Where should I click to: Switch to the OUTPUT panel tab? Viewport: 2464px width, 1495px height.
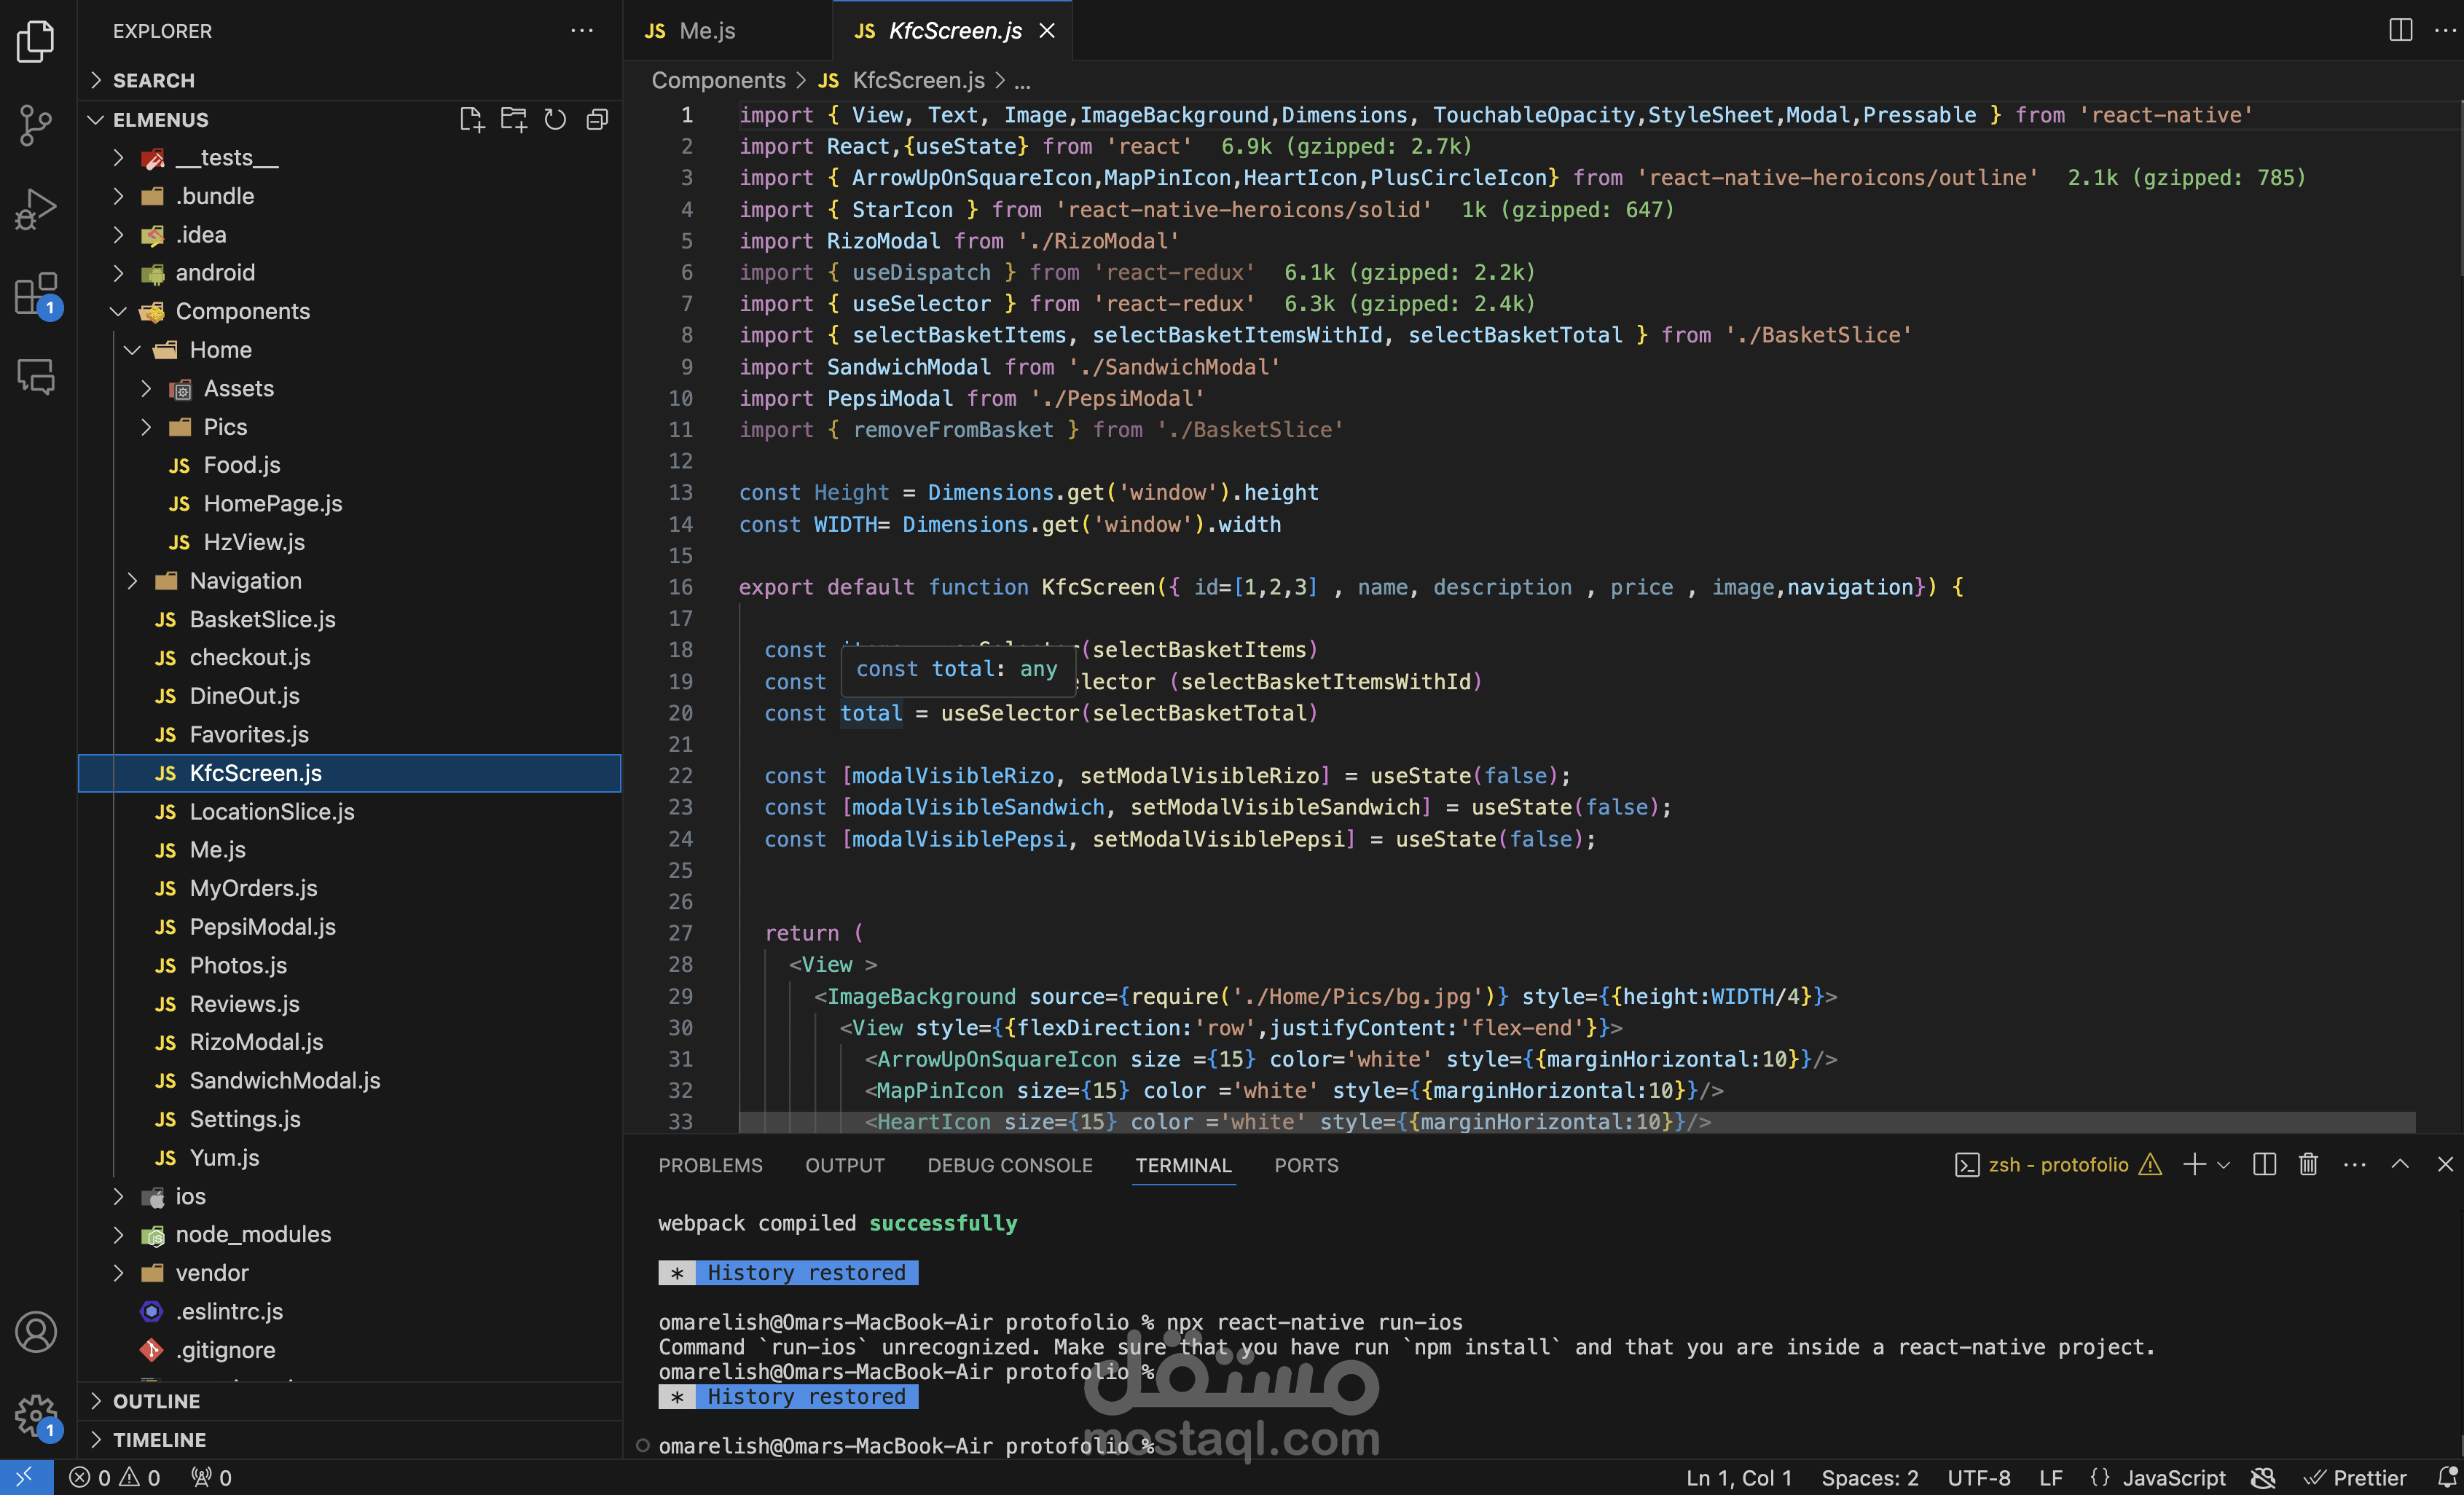tap(845, 1165)
